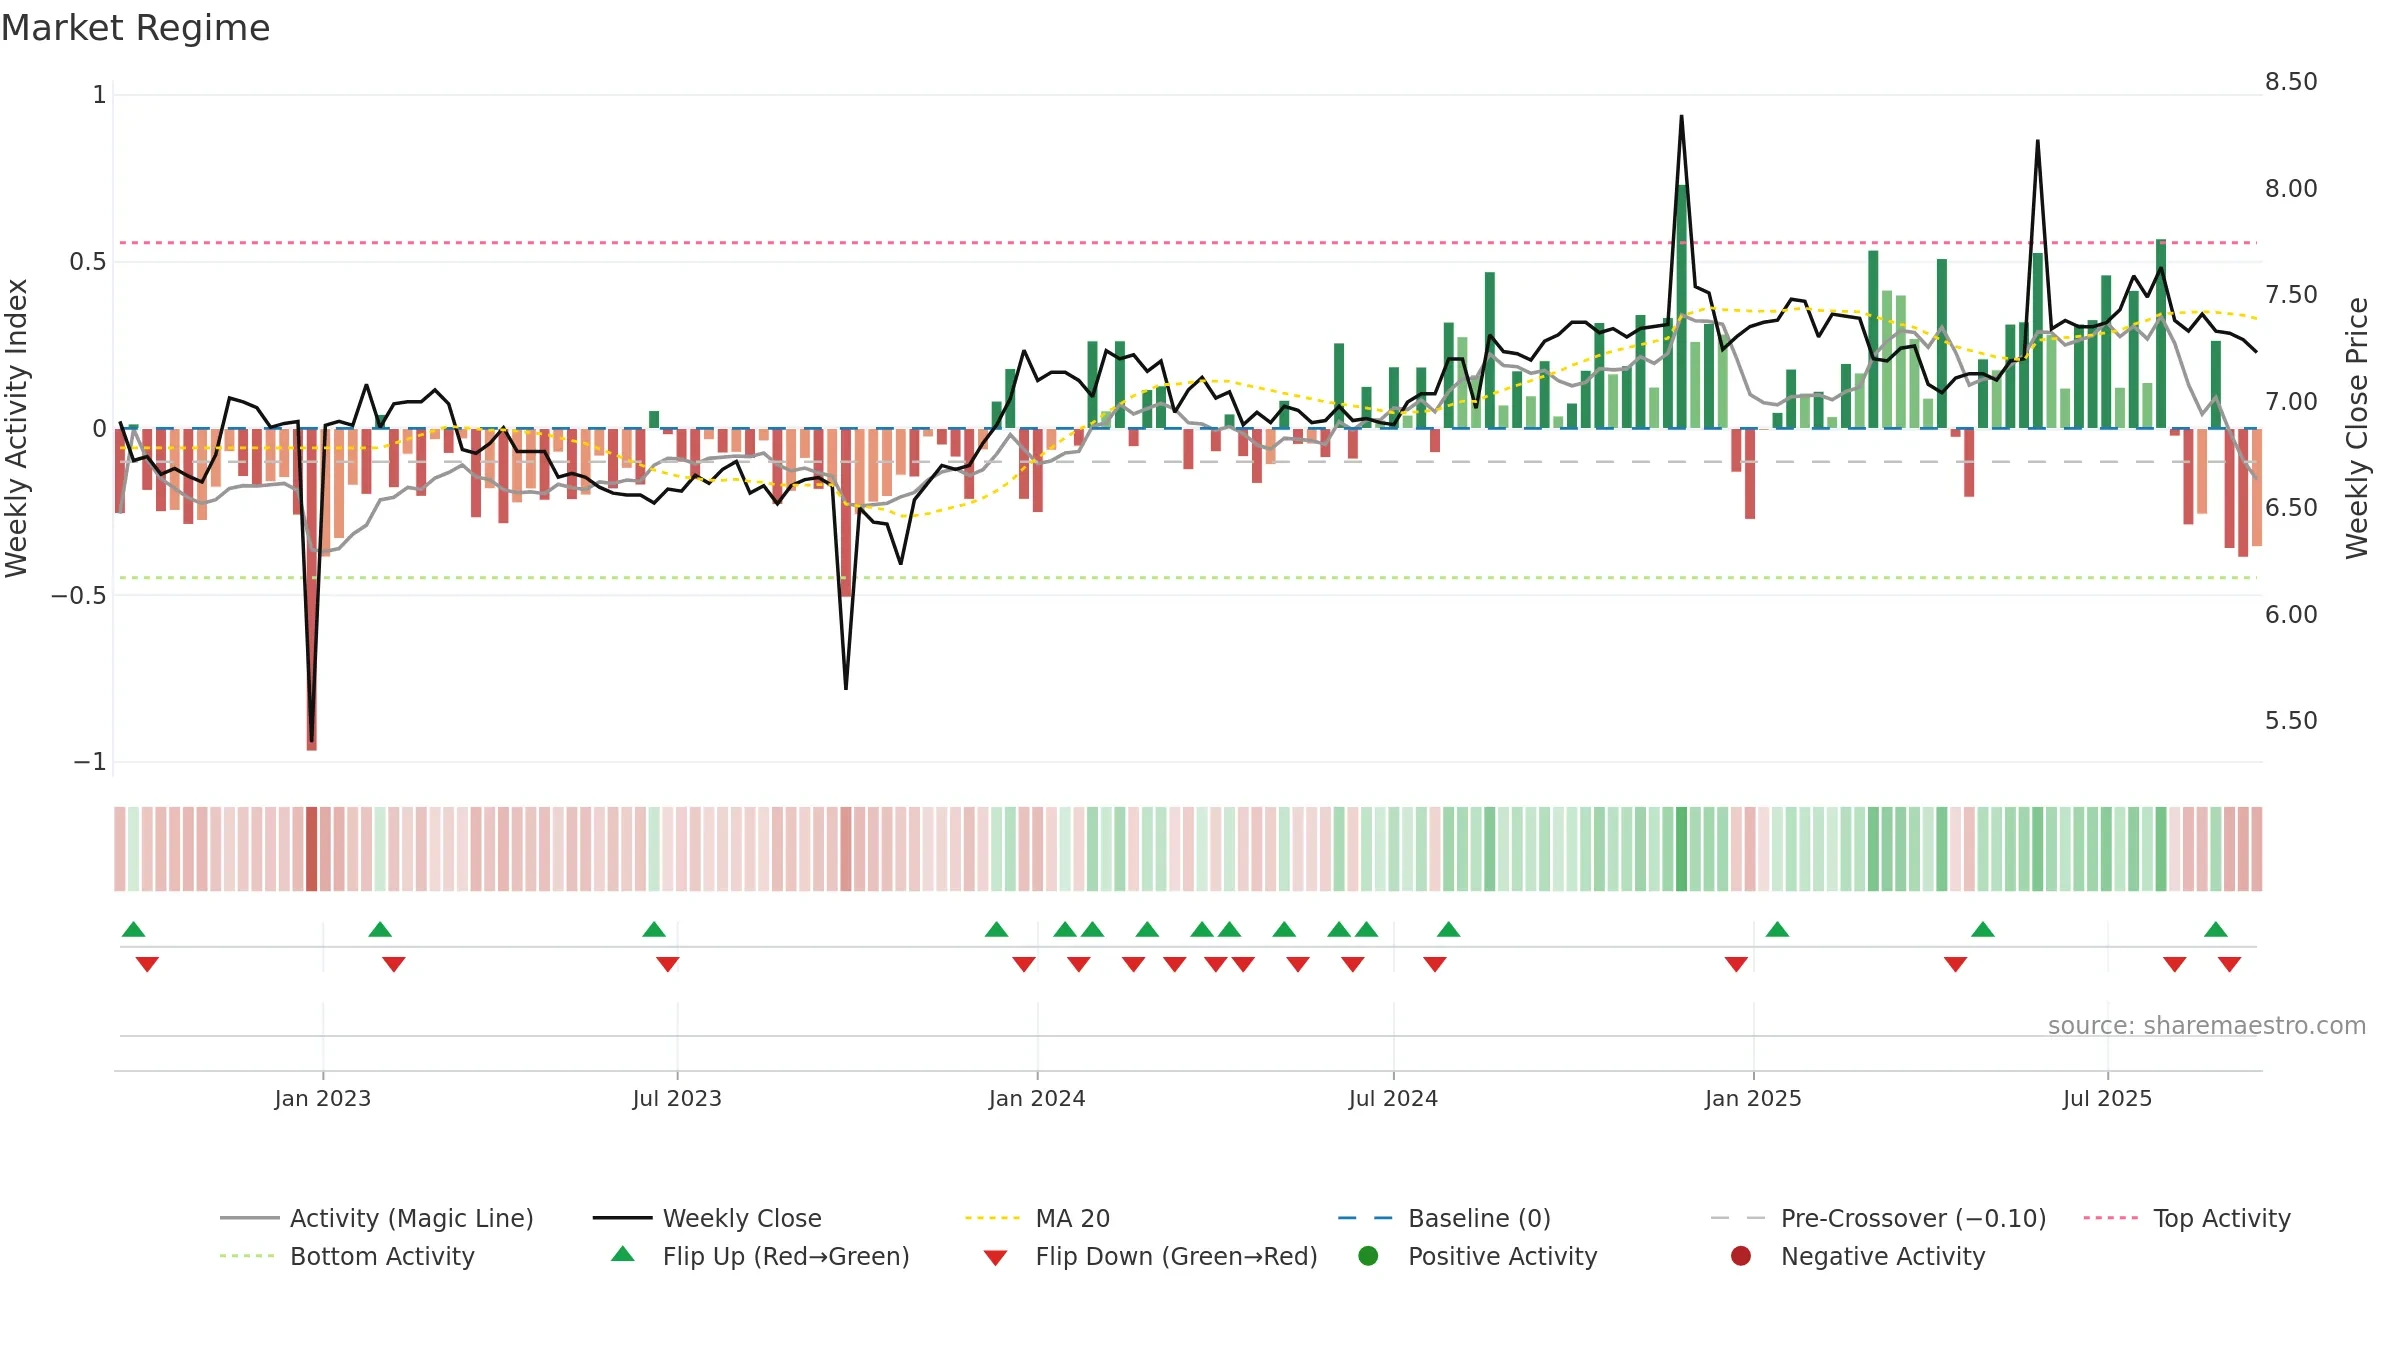Click the −1 activity axis tick
This screenshot has width=2400, height=1350.
click(x=90, y=762)
